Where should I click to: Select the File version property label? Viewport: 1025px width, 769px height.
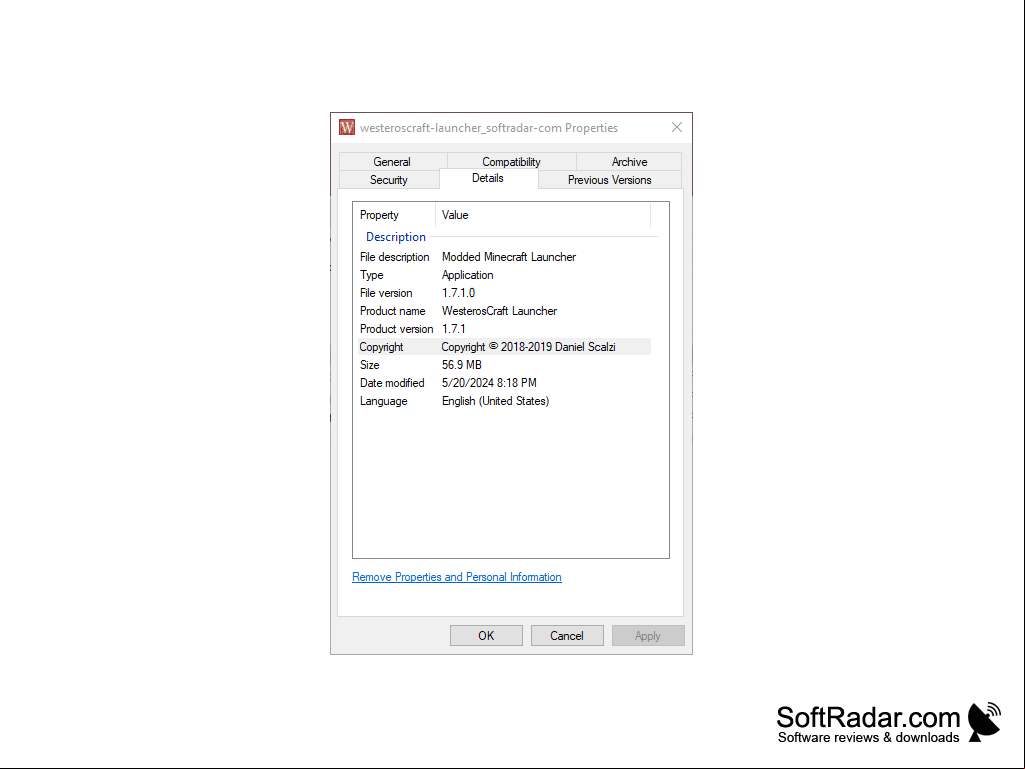pyautogui.click(x=386, y=293)
